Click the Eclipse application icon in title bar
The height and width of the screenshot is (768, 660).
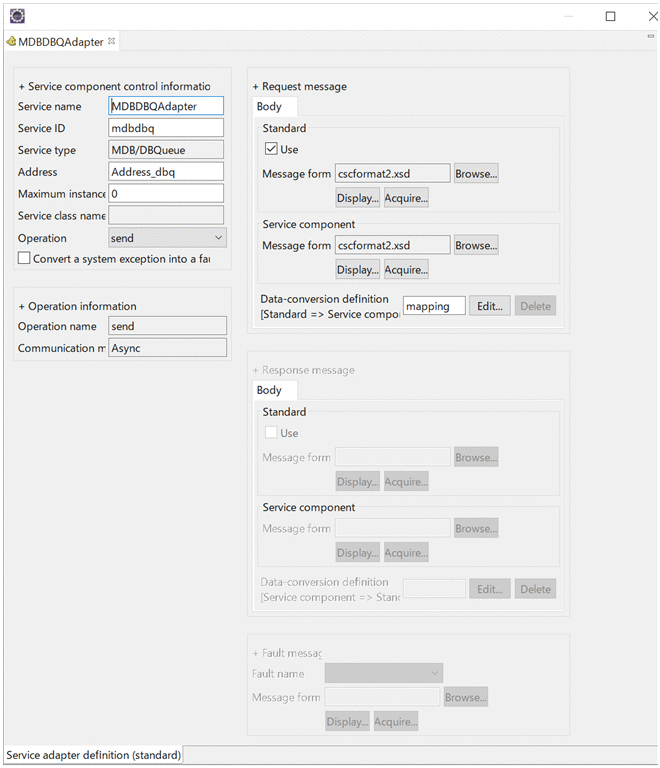[17, 16]
